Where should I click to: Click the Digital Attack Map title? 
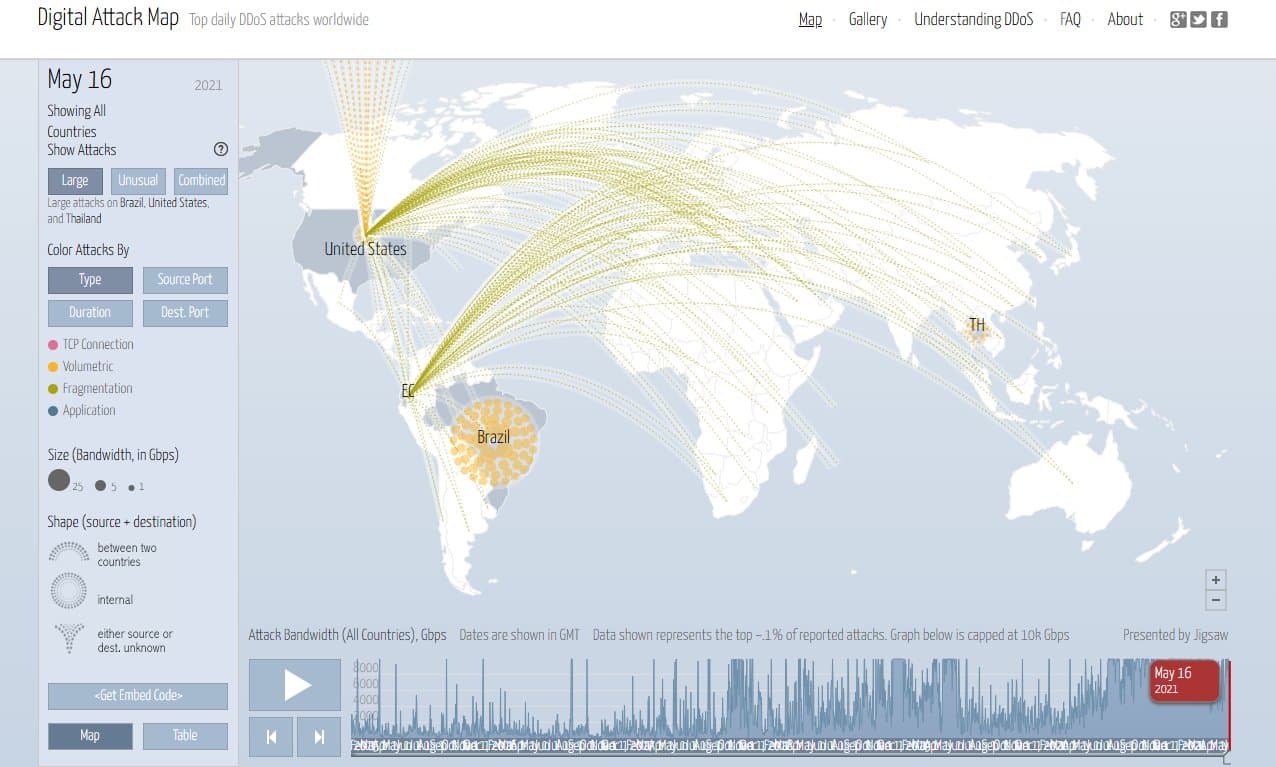107,19
